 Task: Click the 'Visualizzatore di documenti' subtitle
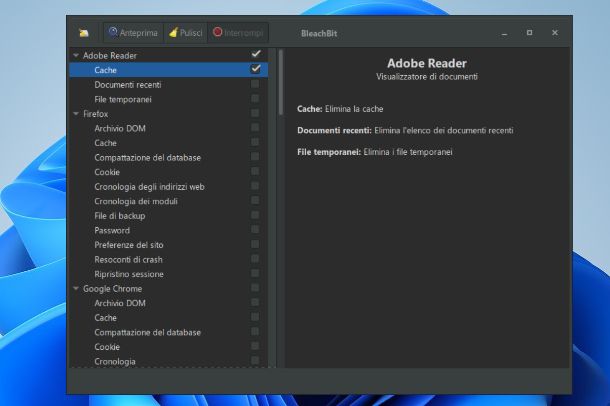coord(427,77)
